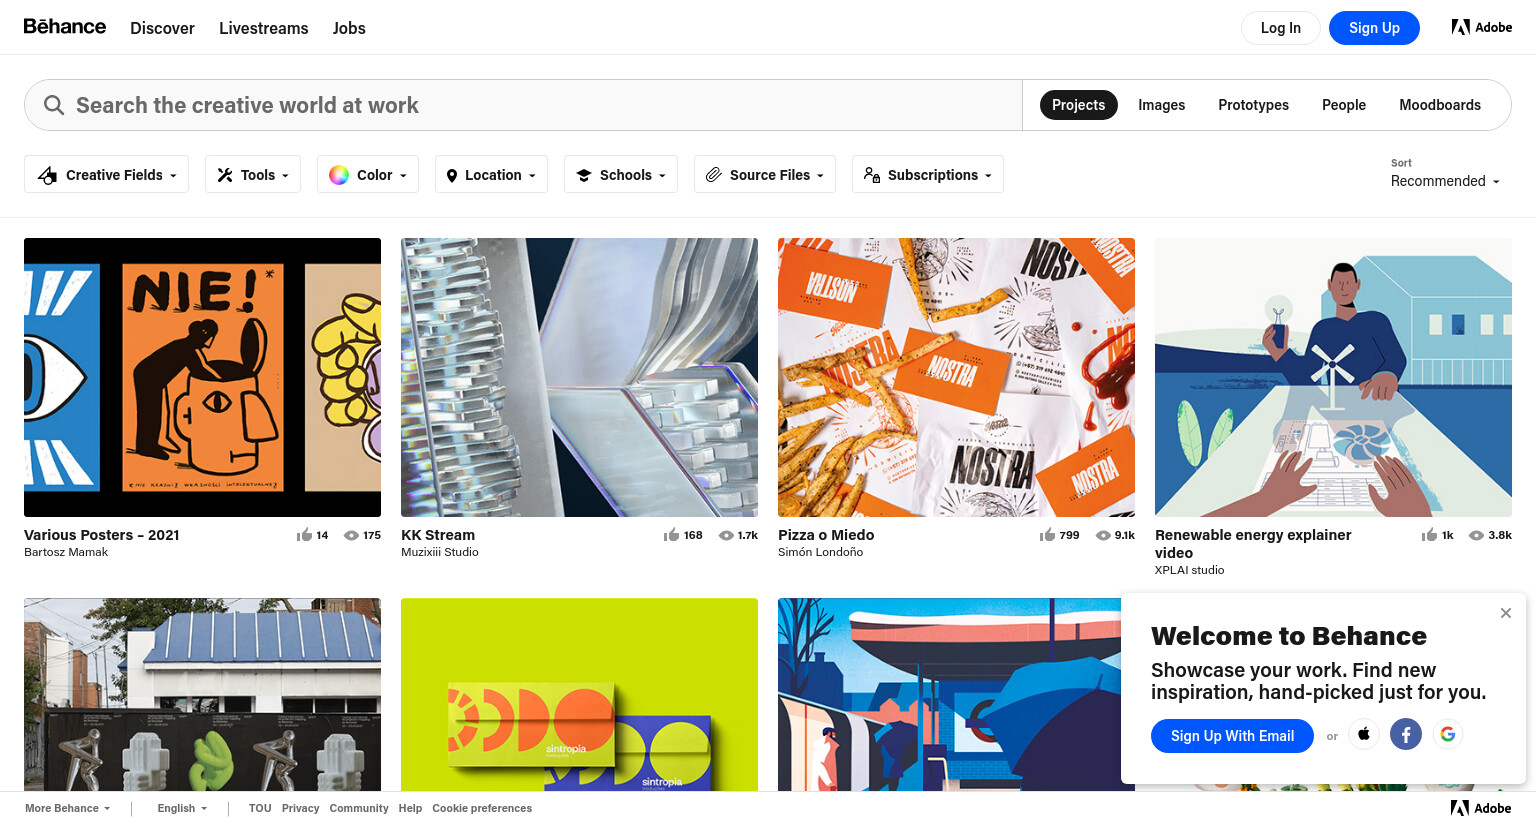Open the Creative Fields filter dropdown
1536x824 pixels.
click(106, 174)
